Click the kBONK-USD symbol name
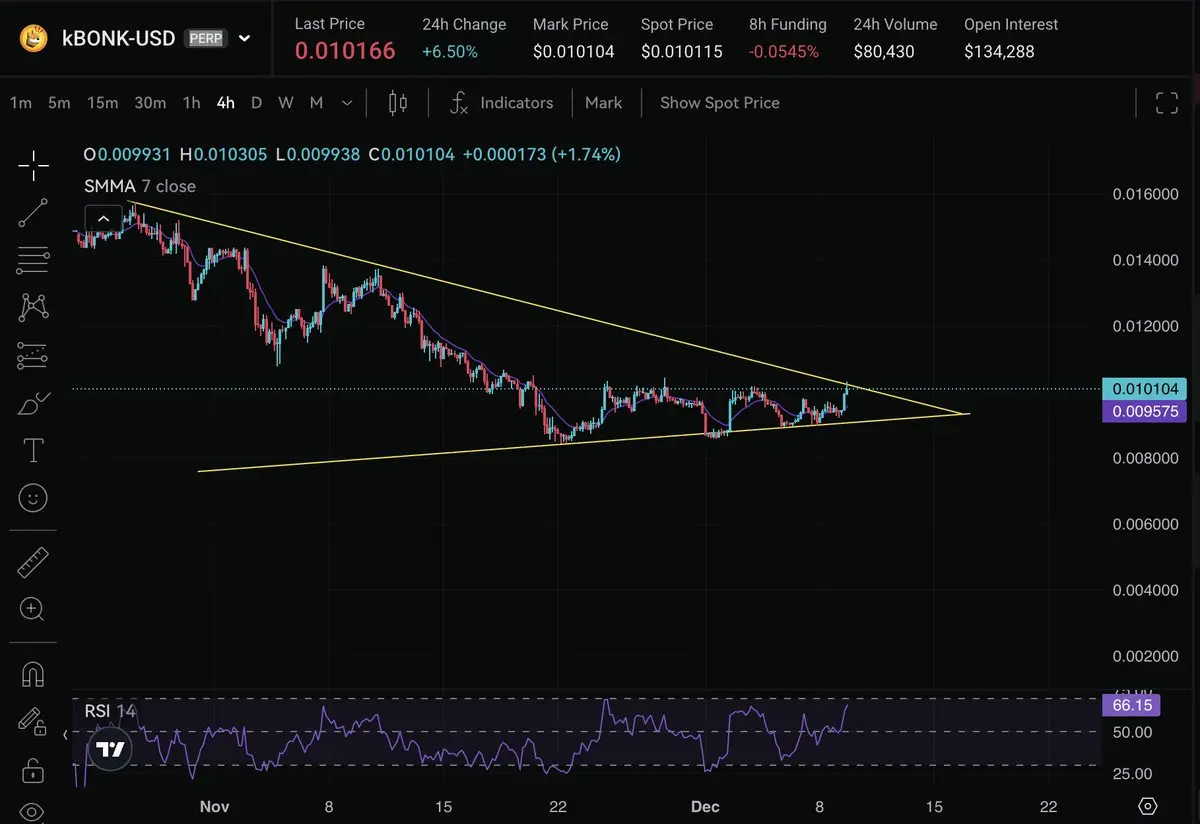This screenshot has width=1200, height=824. click(119, 39)
